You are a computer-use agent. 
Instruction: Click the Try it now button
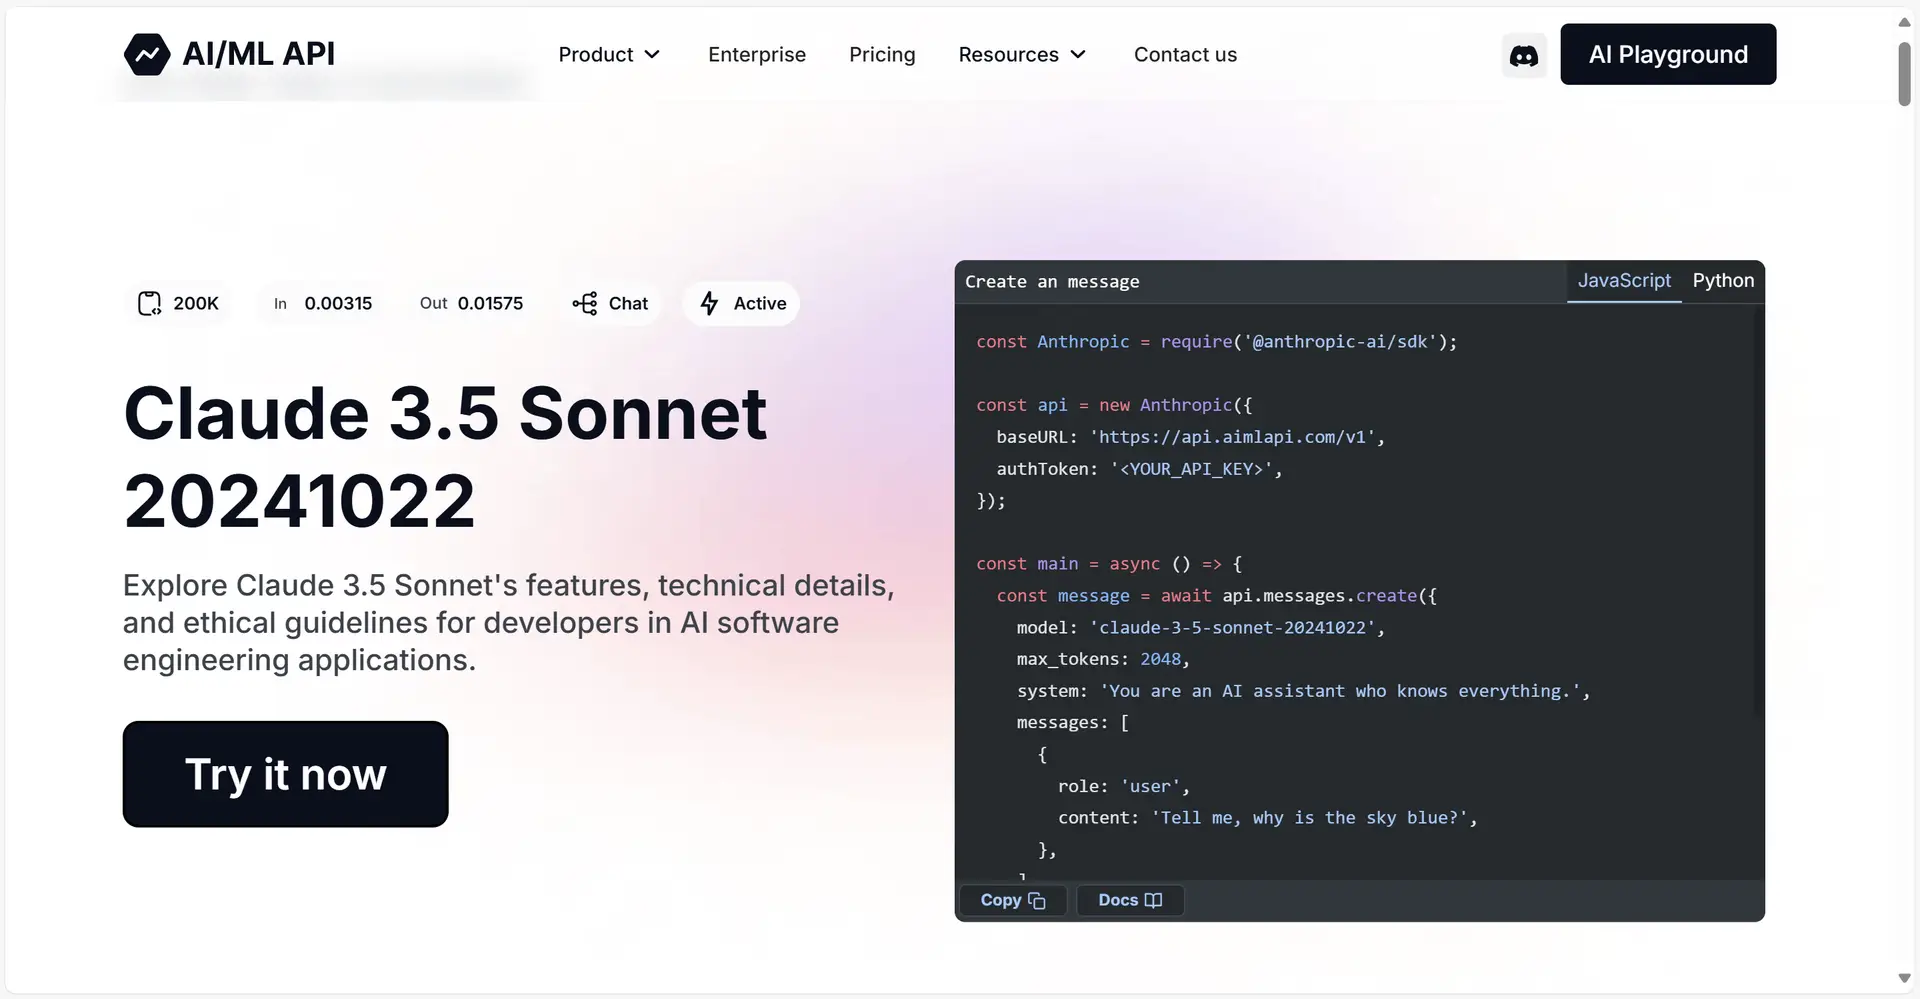pos(285,774)
